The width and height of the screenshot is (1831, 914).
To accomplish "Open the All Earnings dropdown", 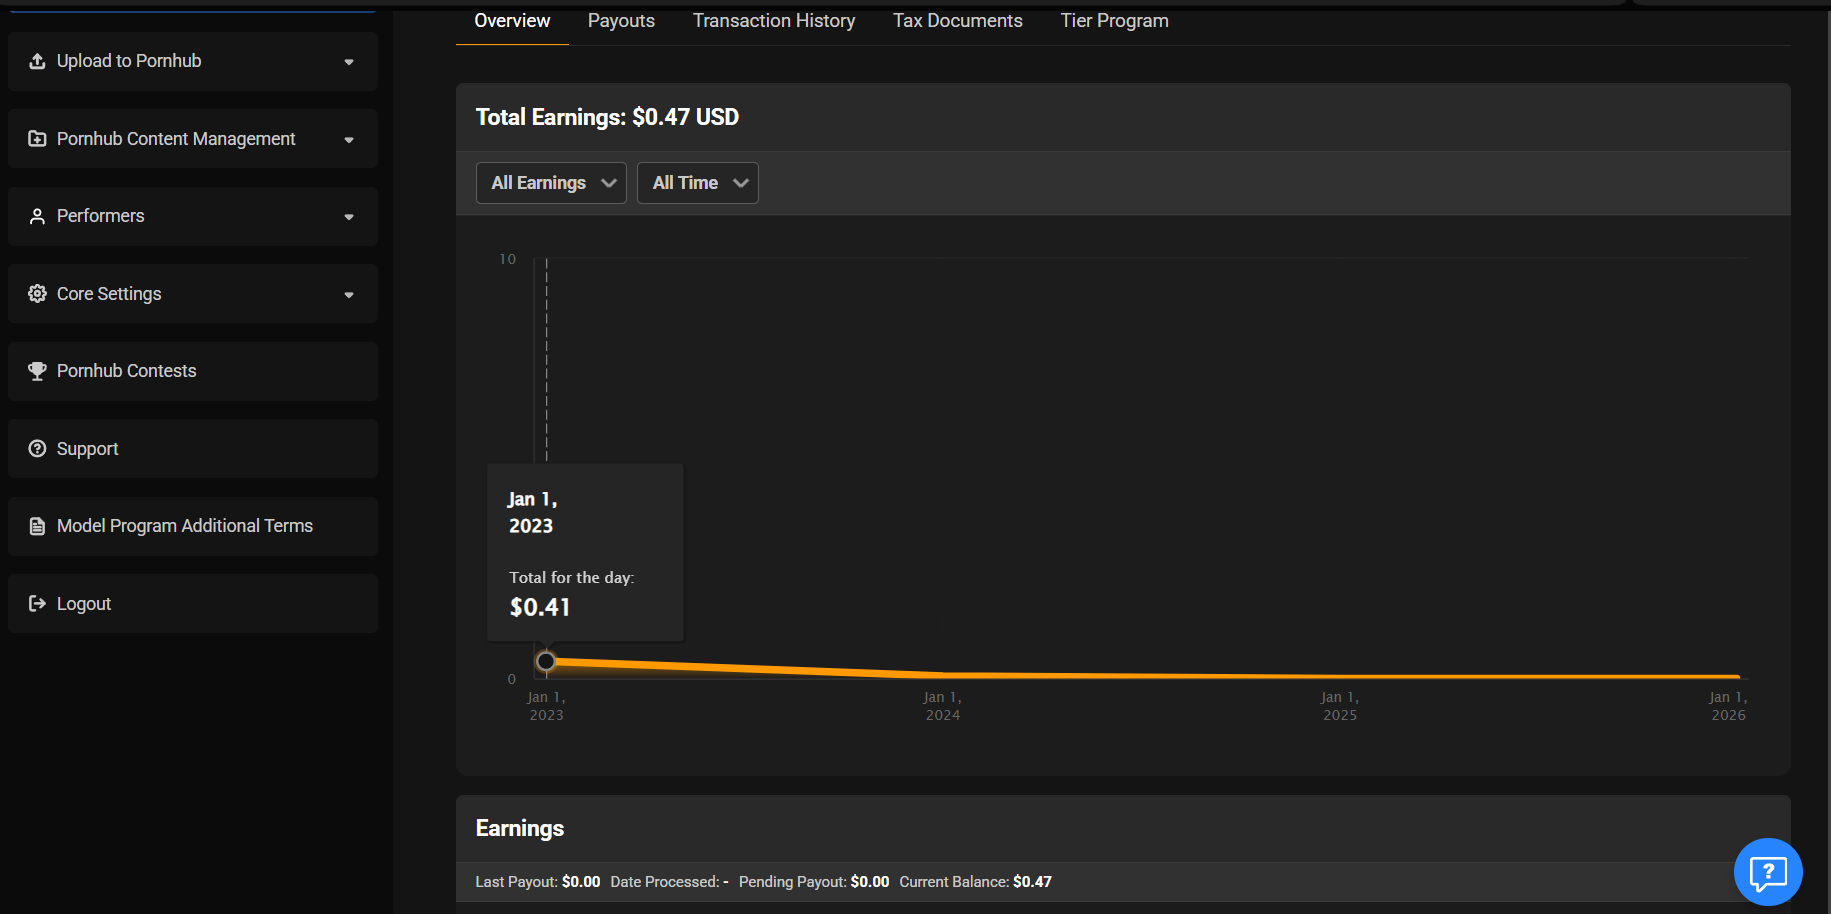I will pyautogui.click(x=551, y=183).
